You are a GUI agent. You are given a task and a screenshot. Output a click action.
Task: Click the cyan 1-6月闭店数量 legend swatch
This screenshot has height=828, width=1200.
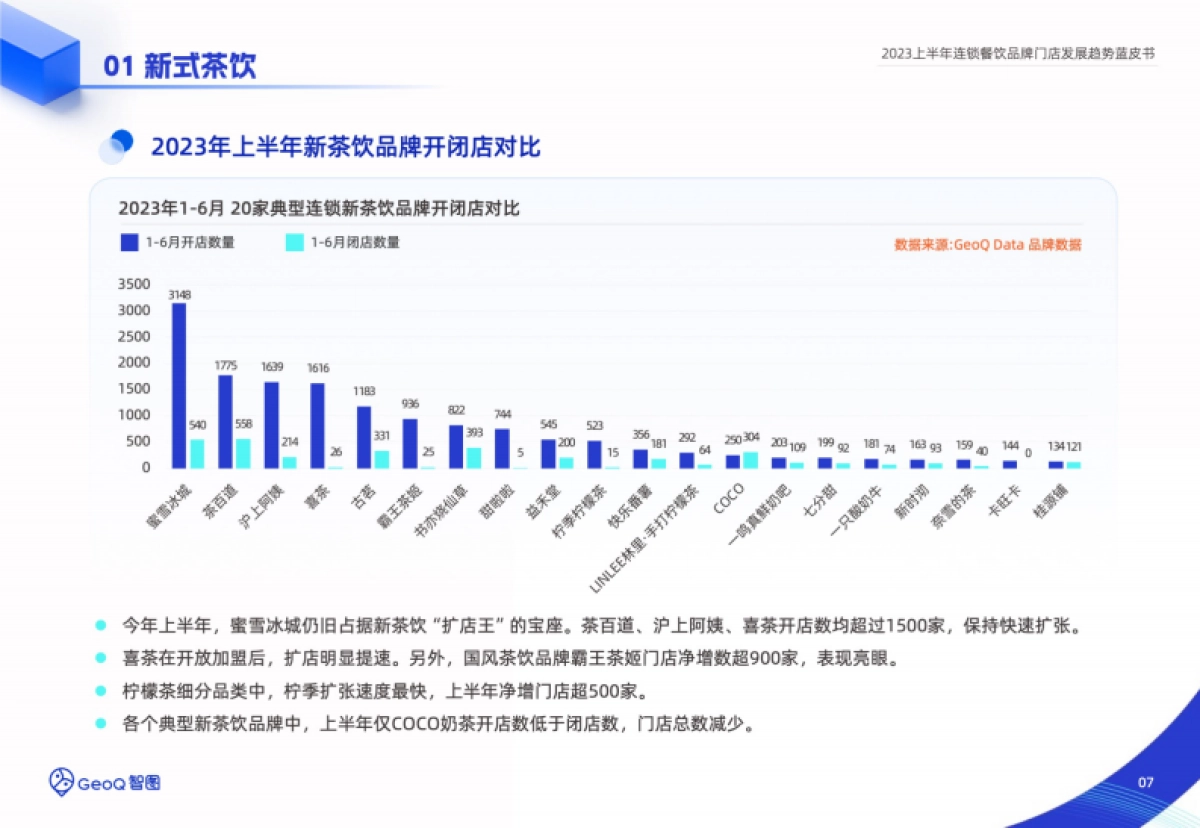[294, 242]
